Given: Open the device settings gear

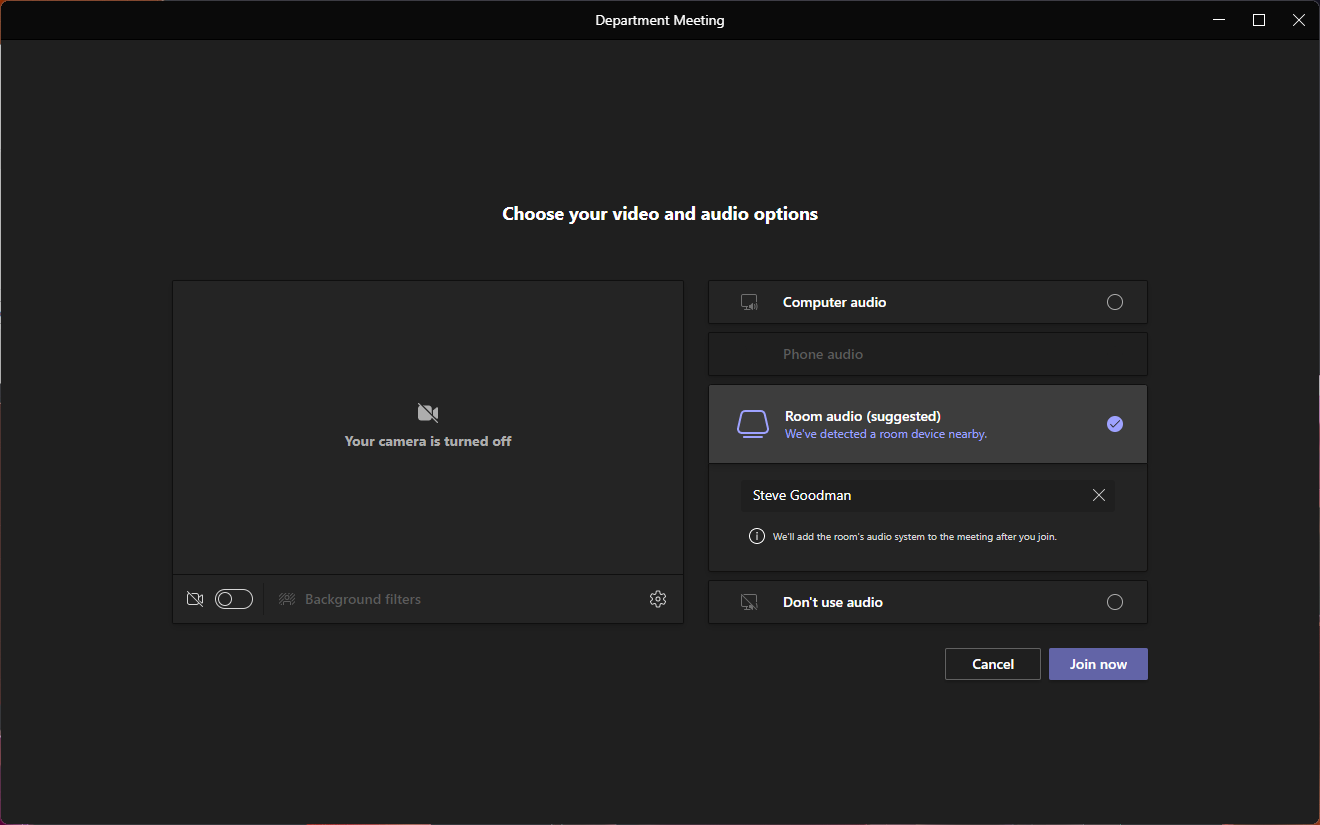Looking at the screenshot, I should pos(657,598).
